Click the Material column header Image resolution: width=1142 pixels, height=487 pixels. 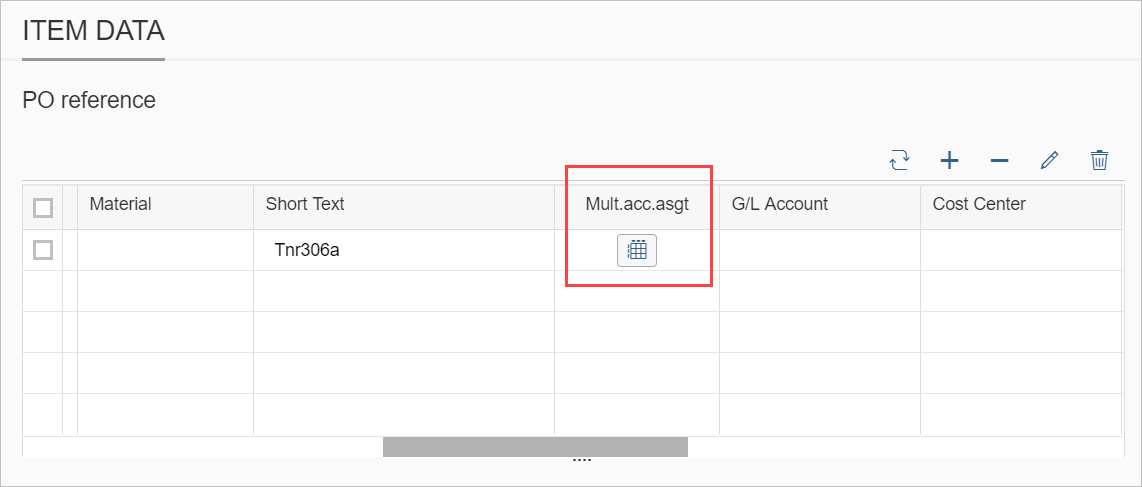click(121, 204)
